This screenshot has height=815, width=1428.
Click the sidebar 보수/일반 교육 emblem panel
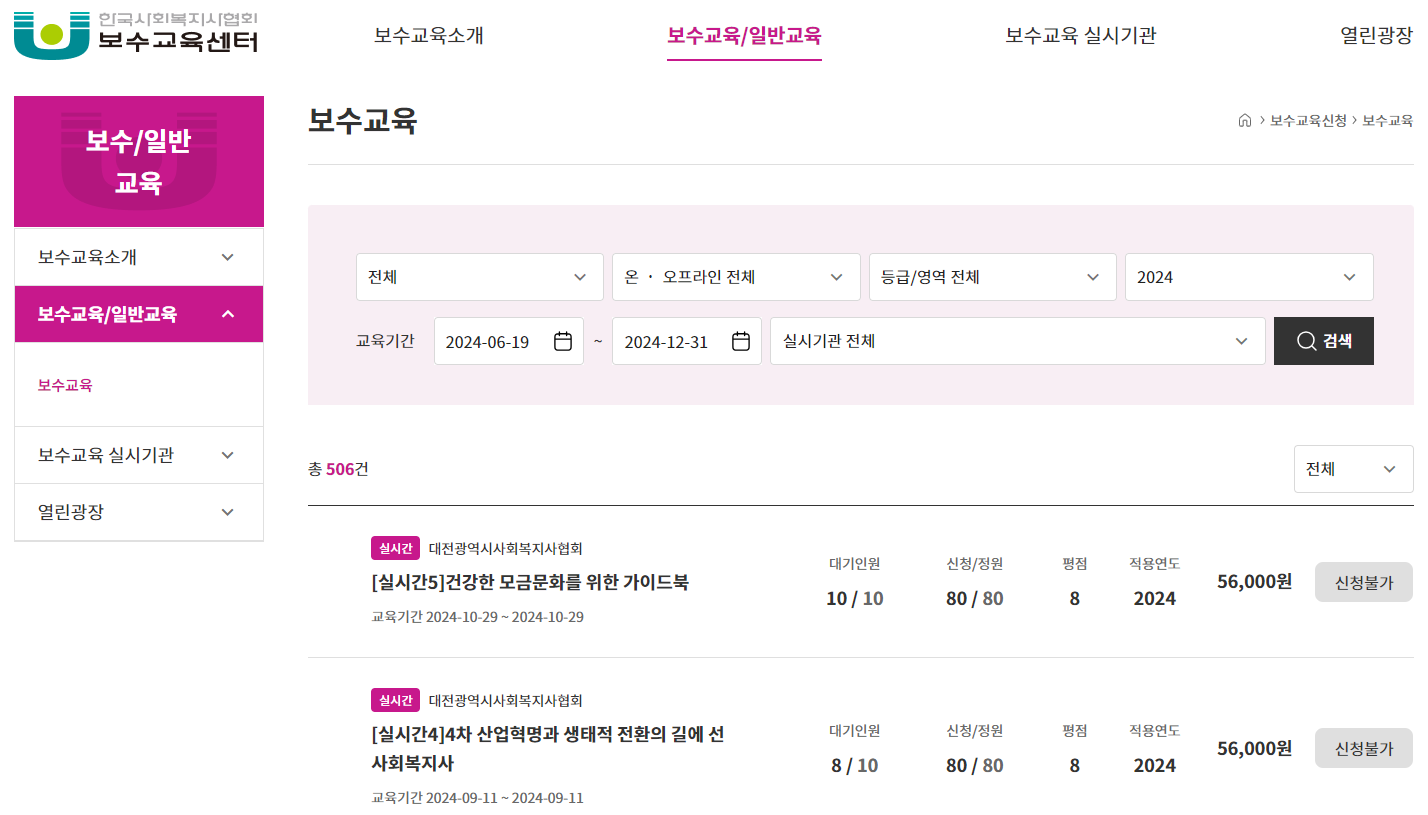click(x=138, y=161)
